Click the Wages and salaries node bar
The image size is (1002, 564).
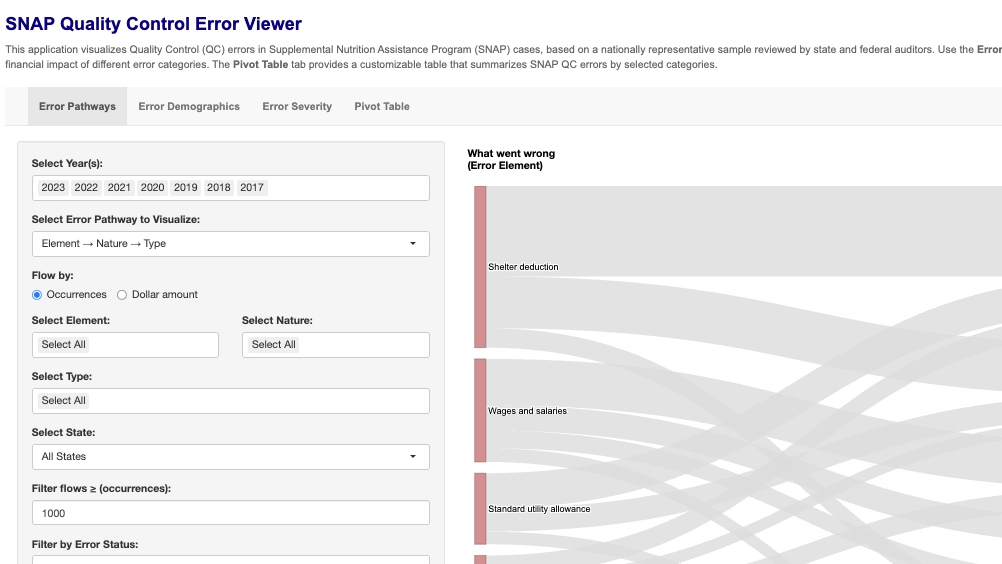480,411
